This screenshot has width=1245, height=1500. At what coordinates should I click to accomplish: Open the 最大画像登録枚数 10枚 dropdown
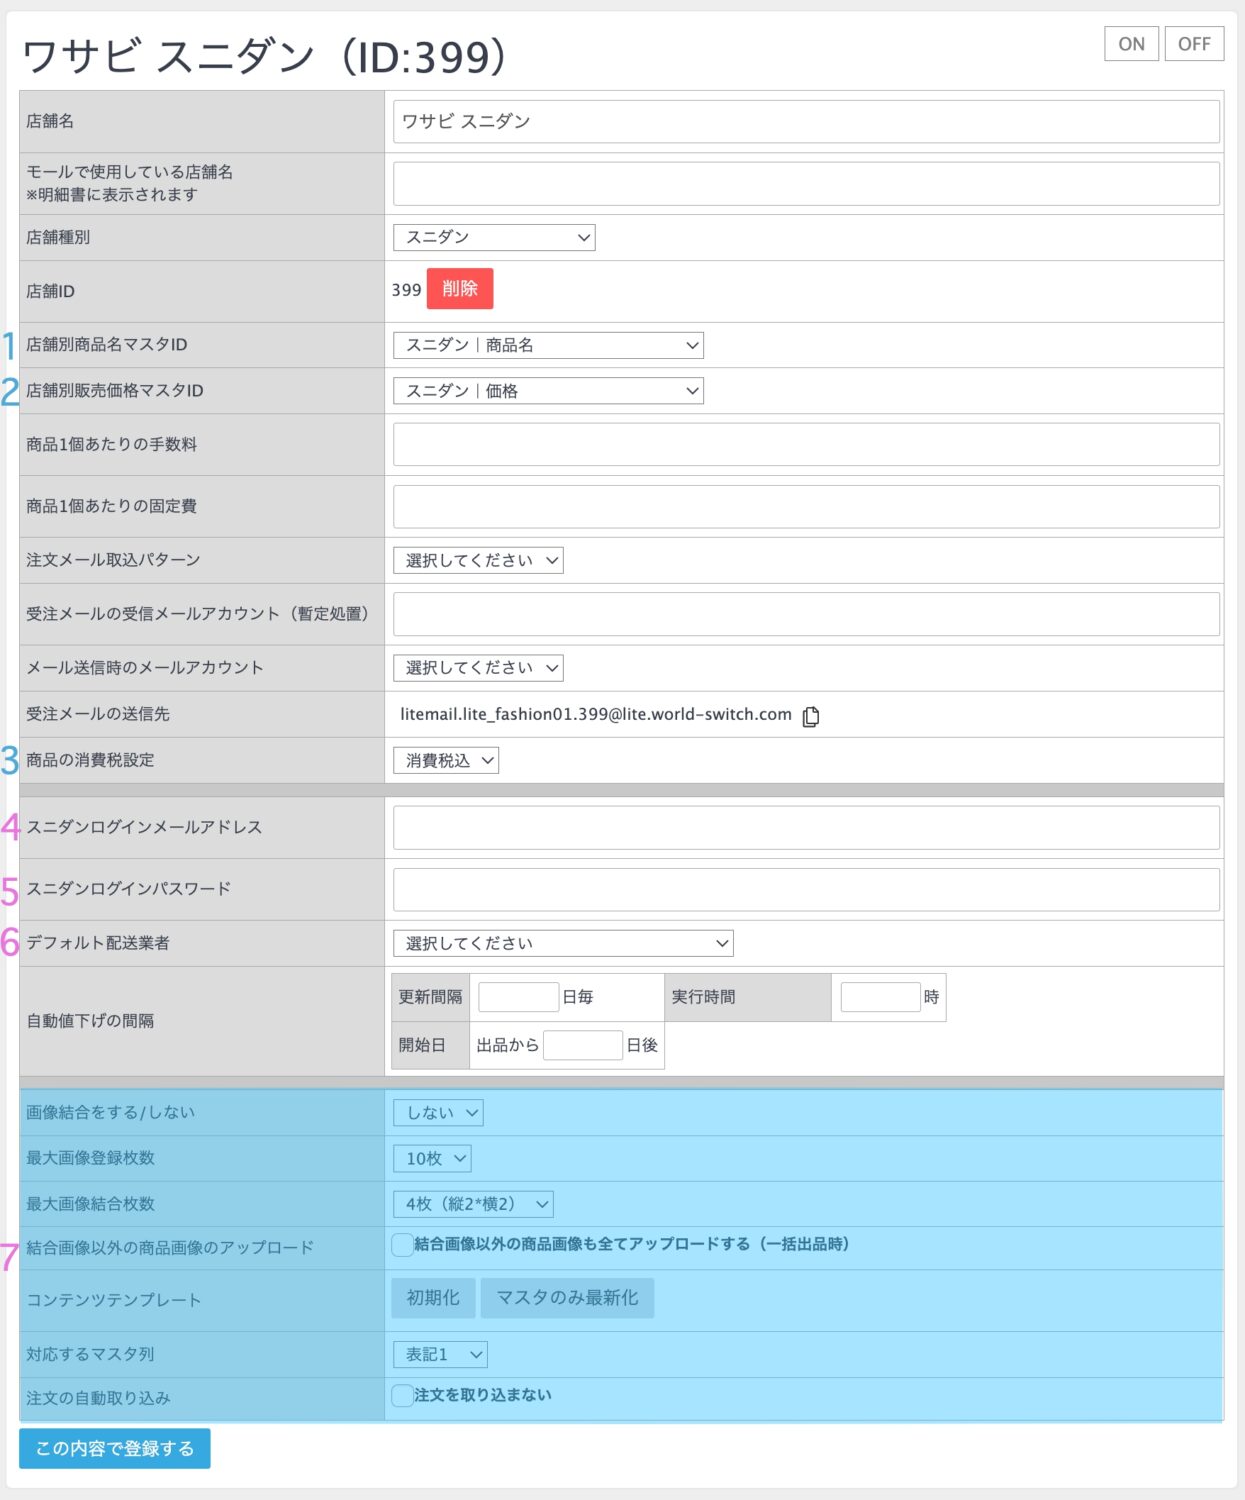432,1158
